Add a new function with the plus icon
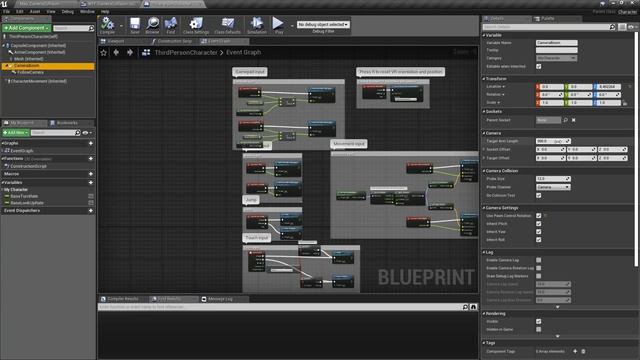 coord(91,158)
